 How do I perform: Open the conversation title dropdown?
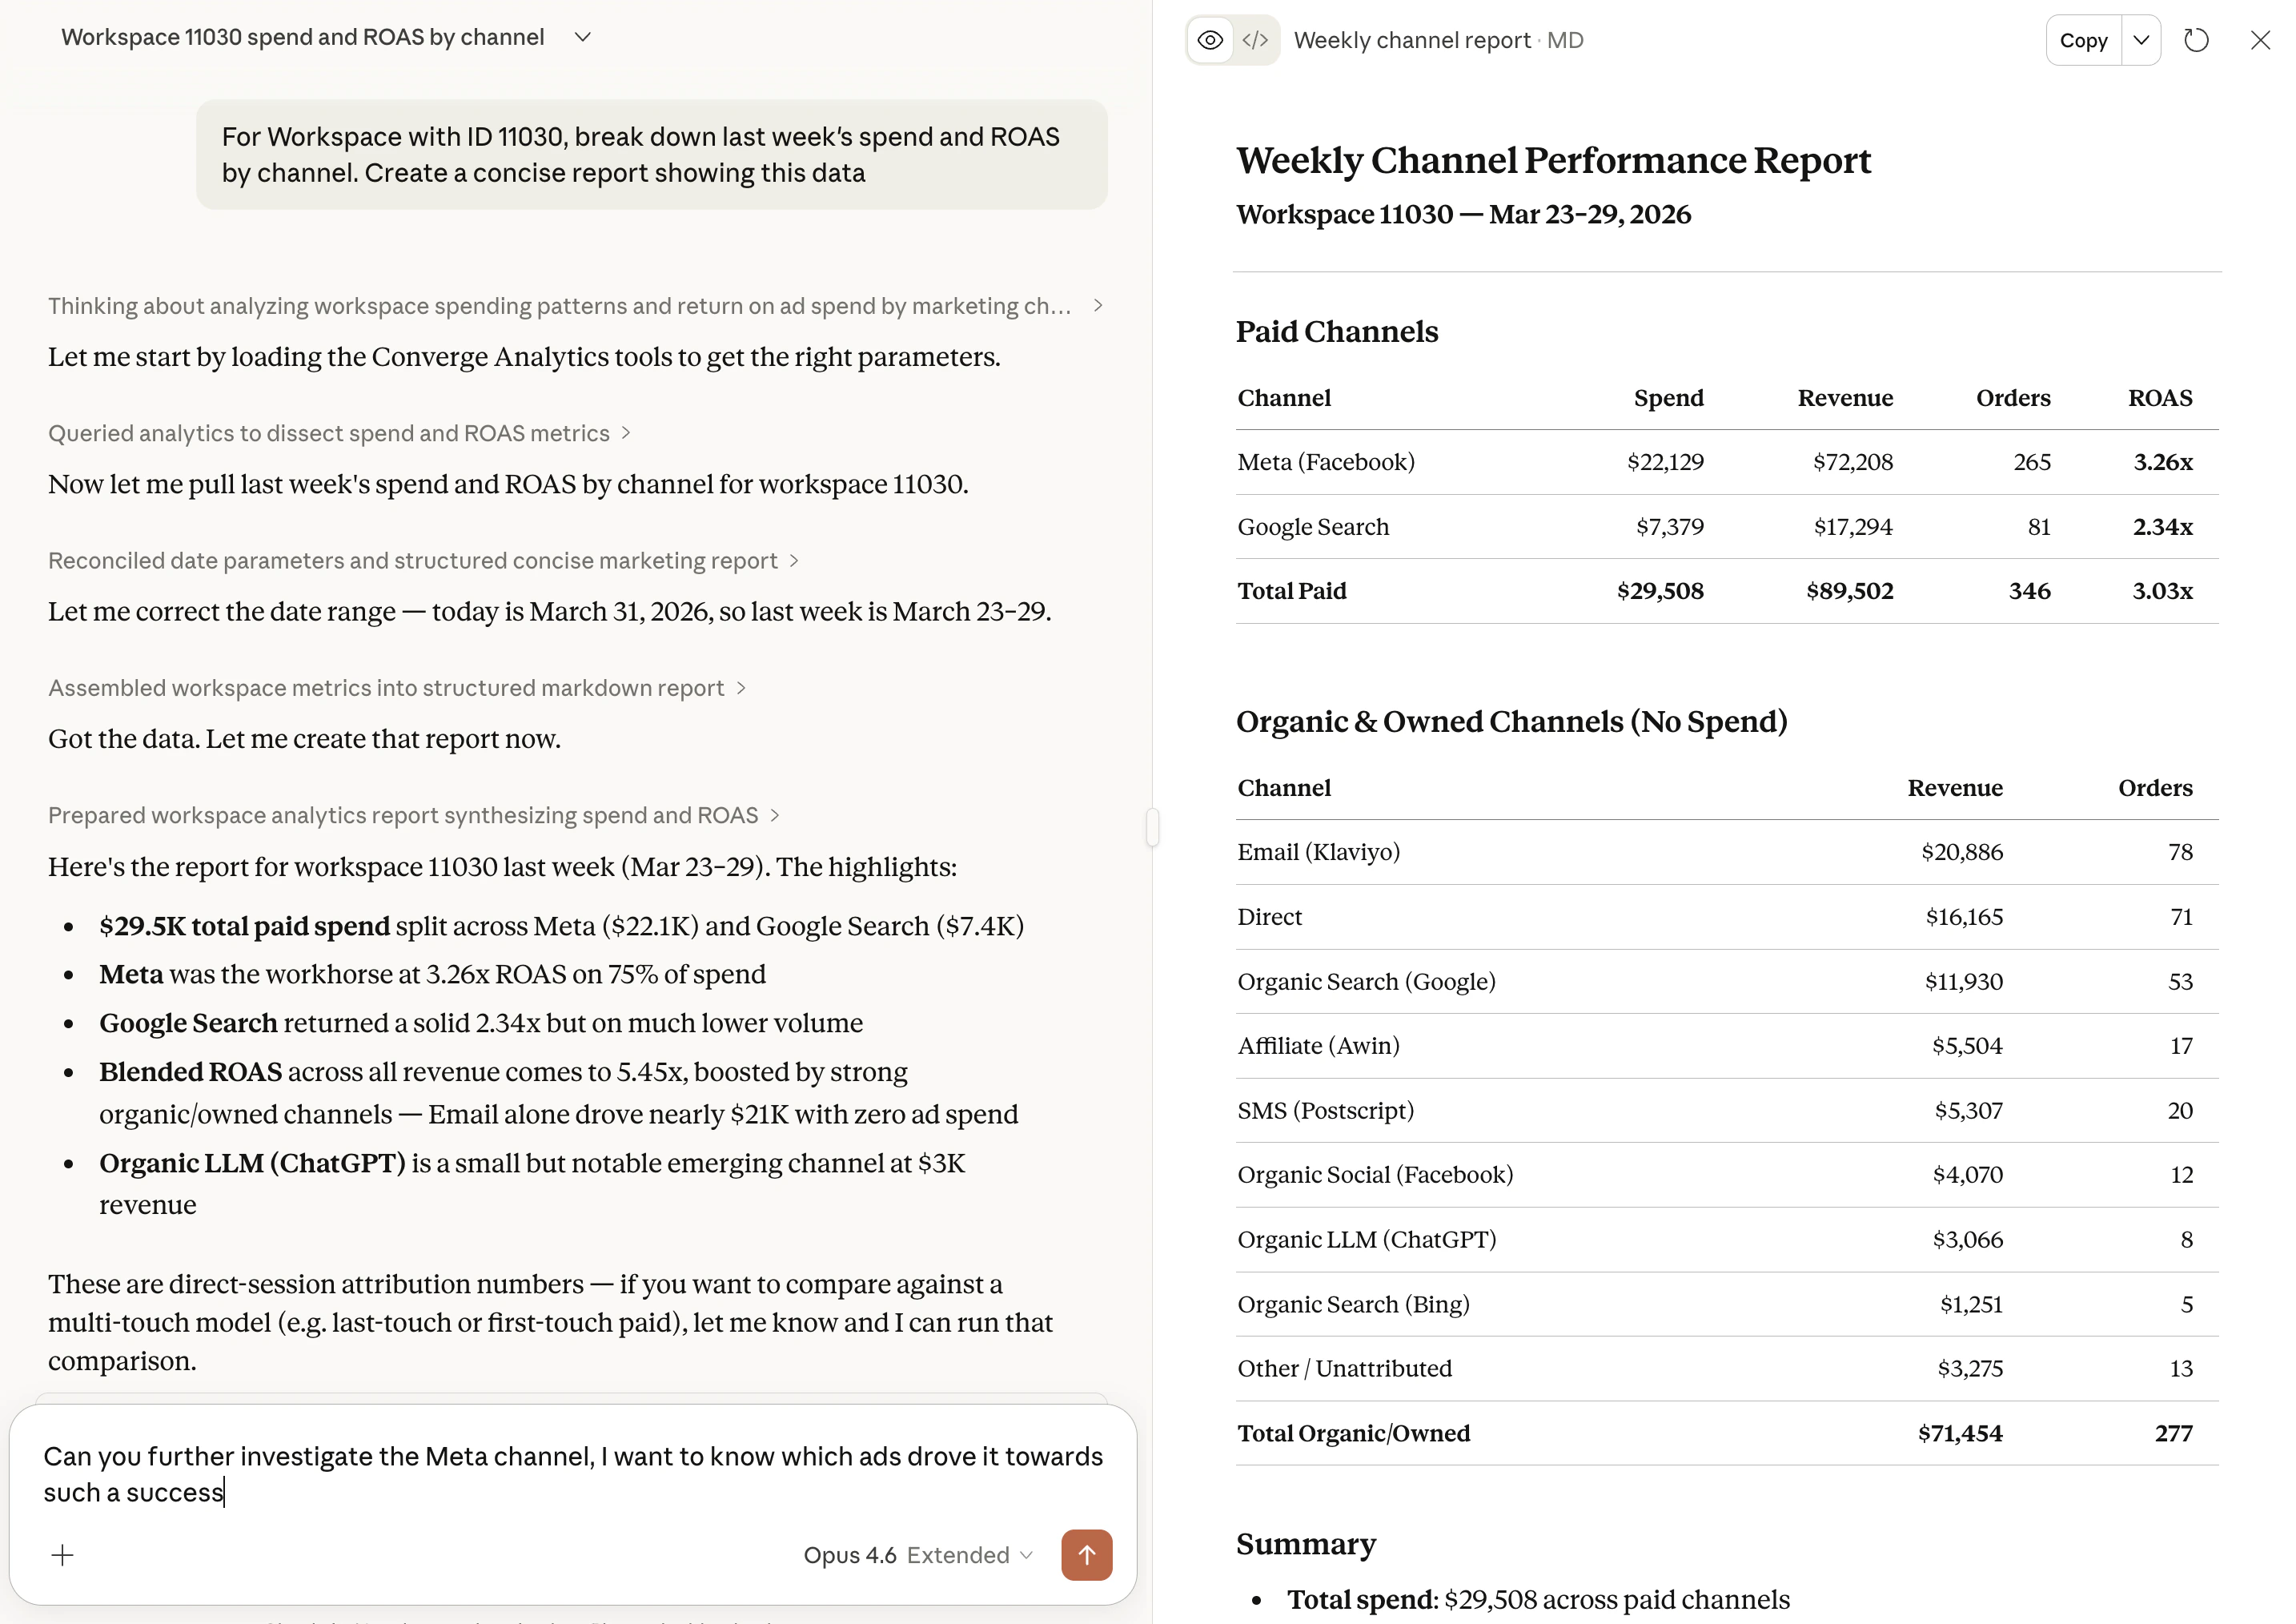pyautogui.click(x=582, y=36)
